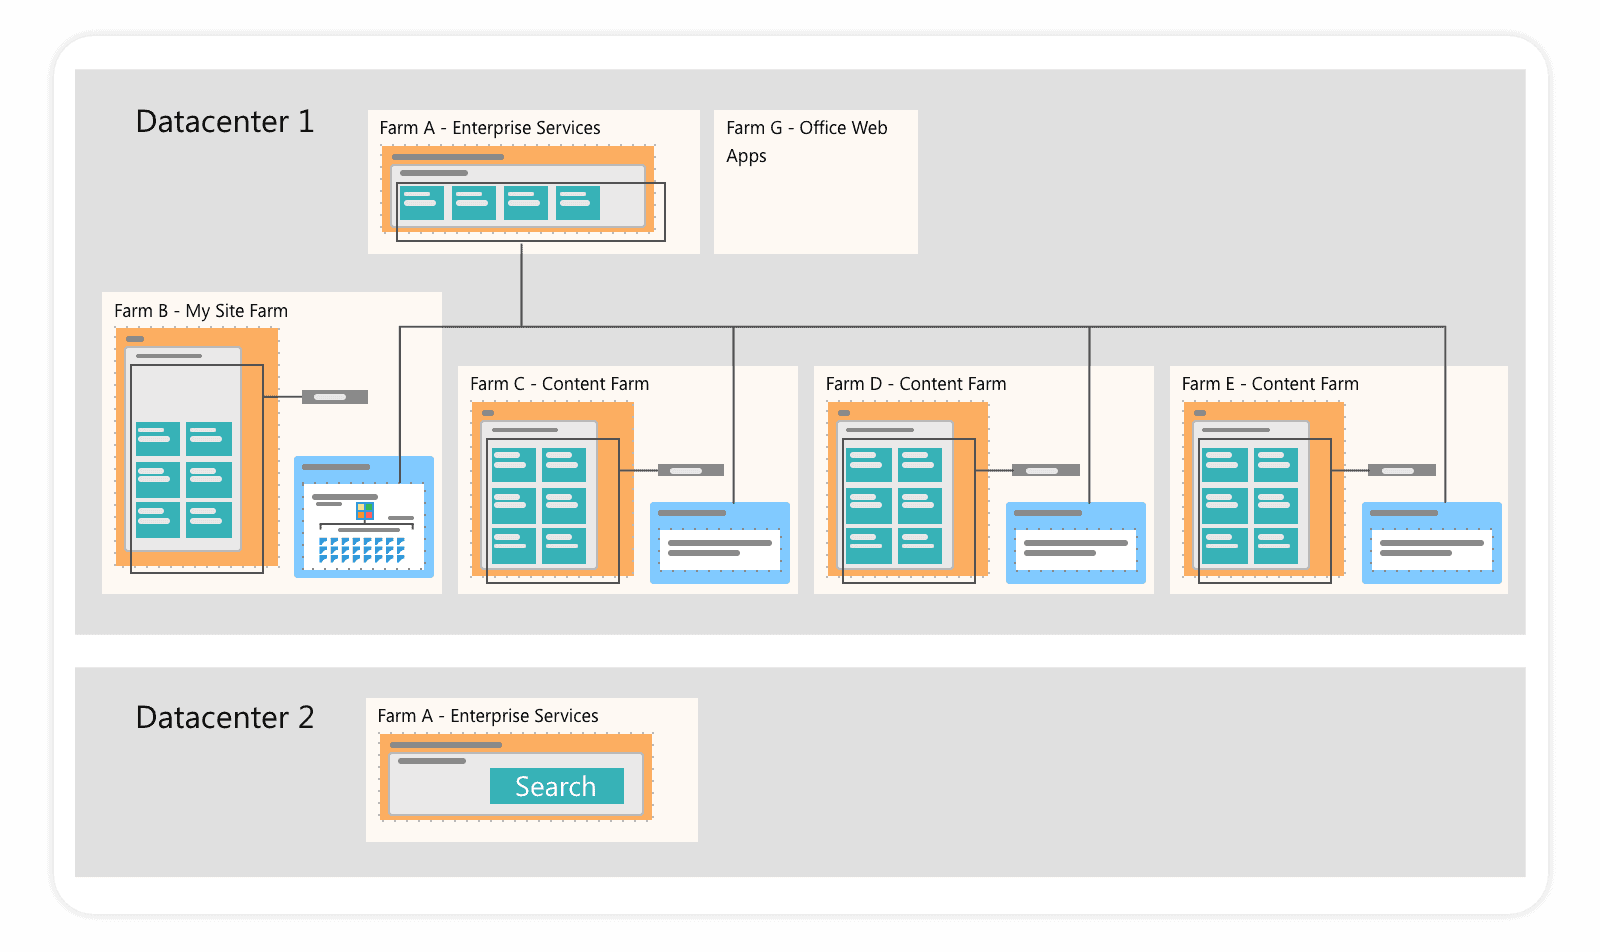Click the "Datacenter 2" heading
Screen dimensions: 1600x952
(225, 717)
